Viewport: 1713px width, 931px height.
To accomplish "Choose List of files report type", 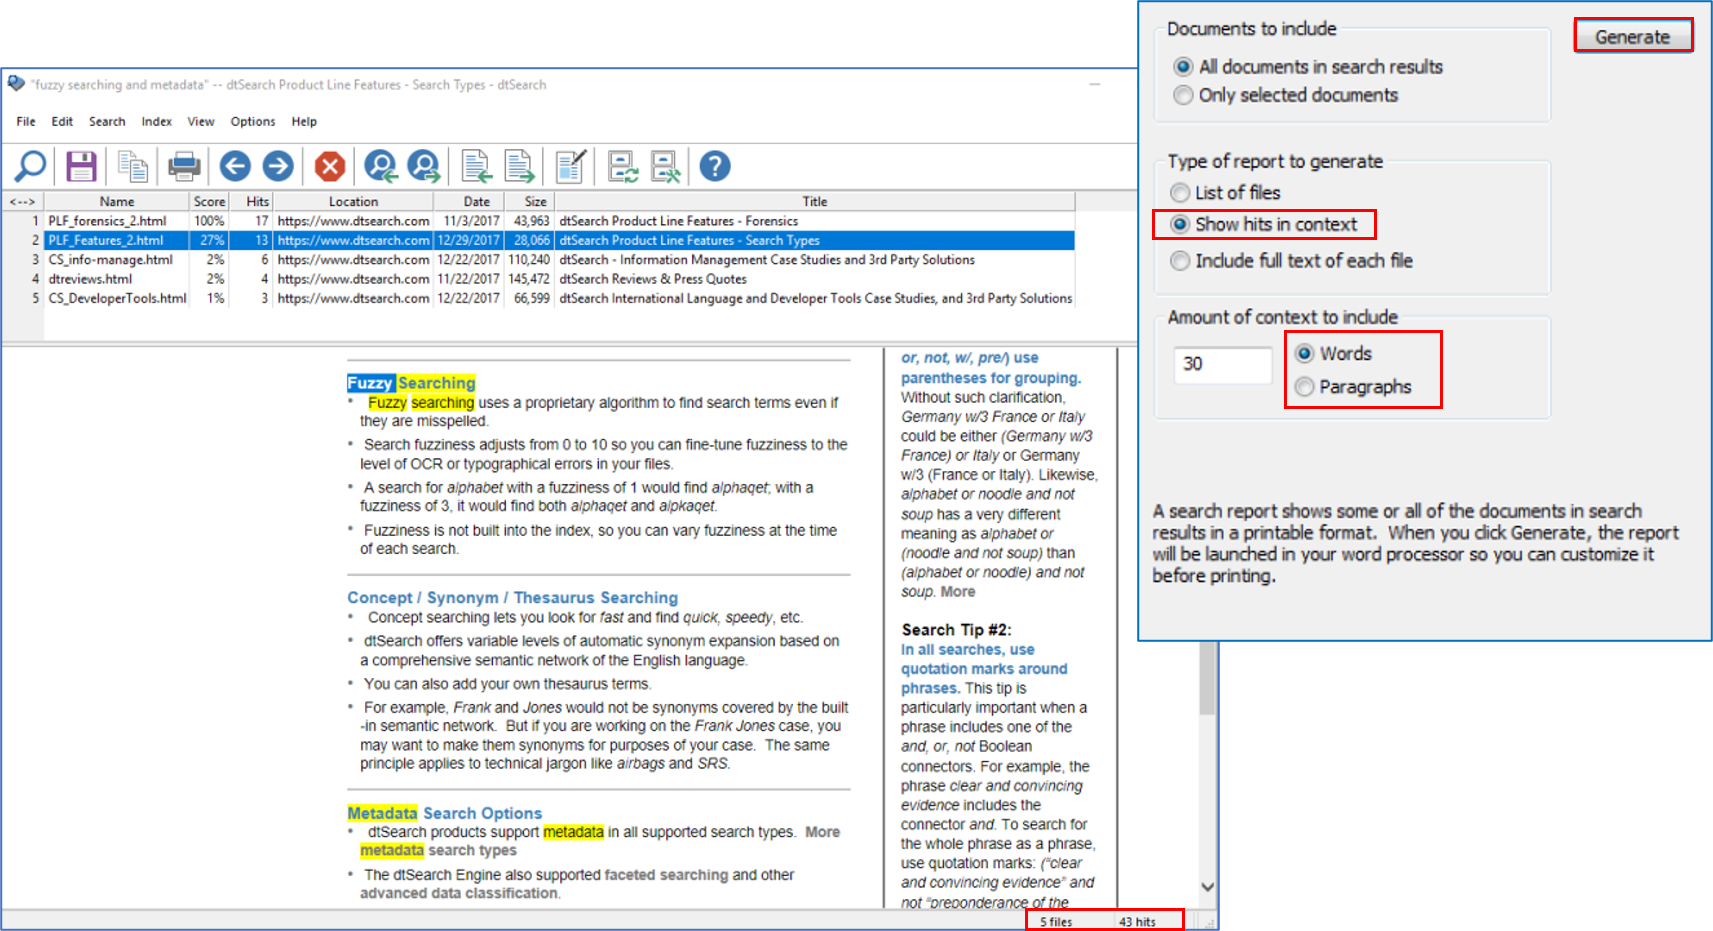I will [1226, 192].
